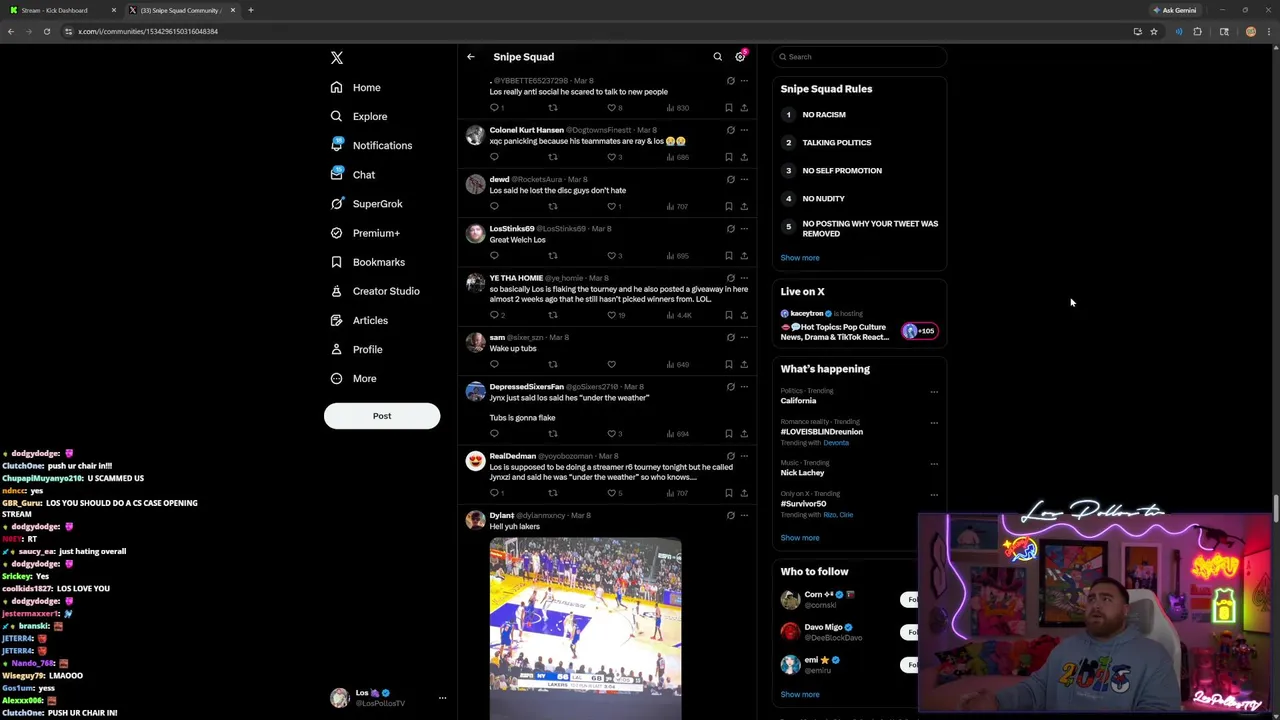Go back from the Snipe Squad community
This screenshot has width=1280, height=720.
point(471,57)
